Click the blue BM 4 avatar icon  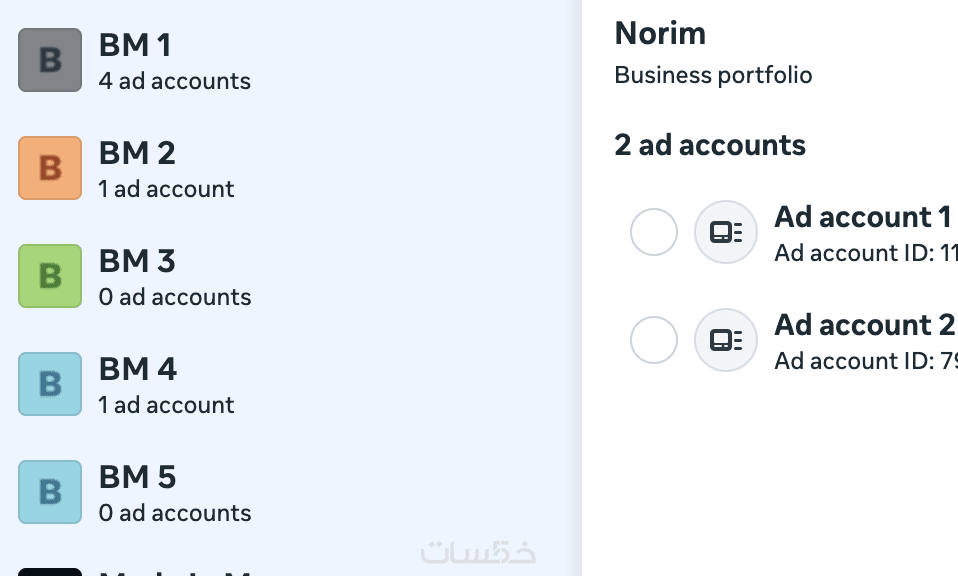click(x=50, y=384)
